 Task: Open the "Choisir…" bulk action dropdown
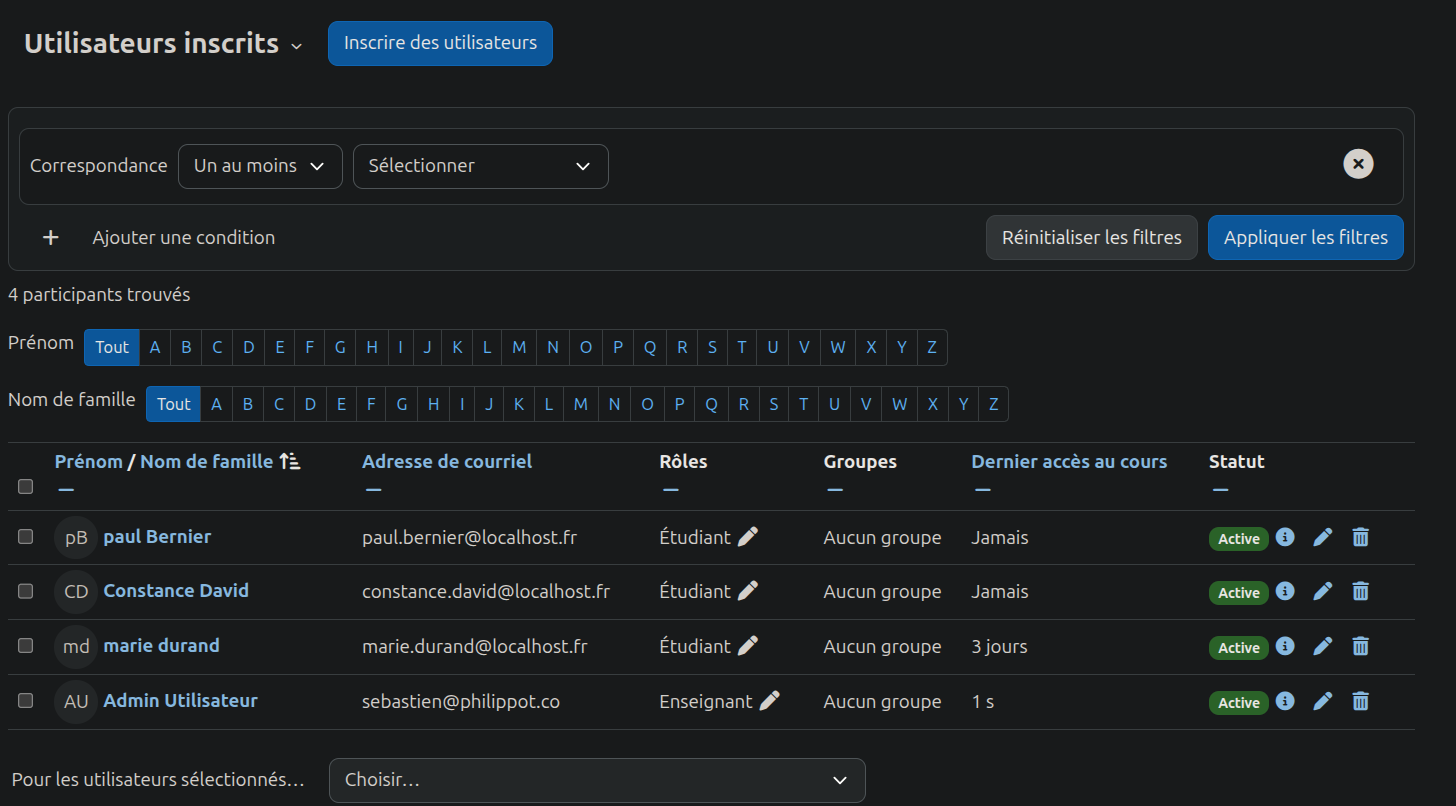point(597,780)
